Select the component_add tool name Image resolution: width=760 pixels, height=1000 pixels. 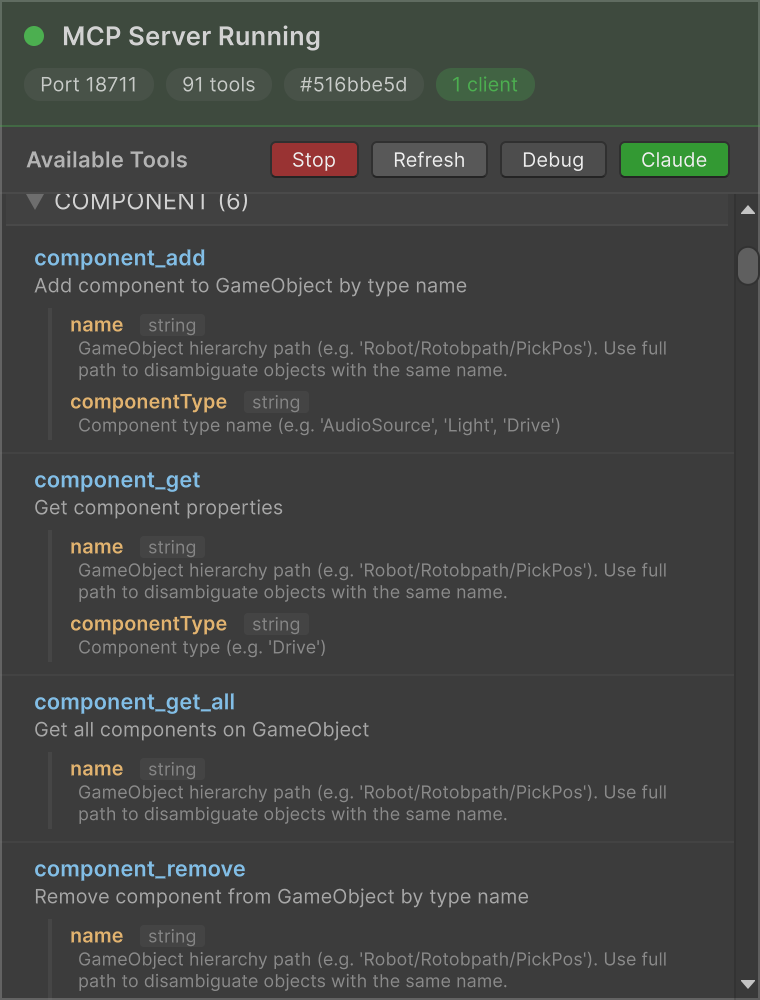tap(120, 258)
